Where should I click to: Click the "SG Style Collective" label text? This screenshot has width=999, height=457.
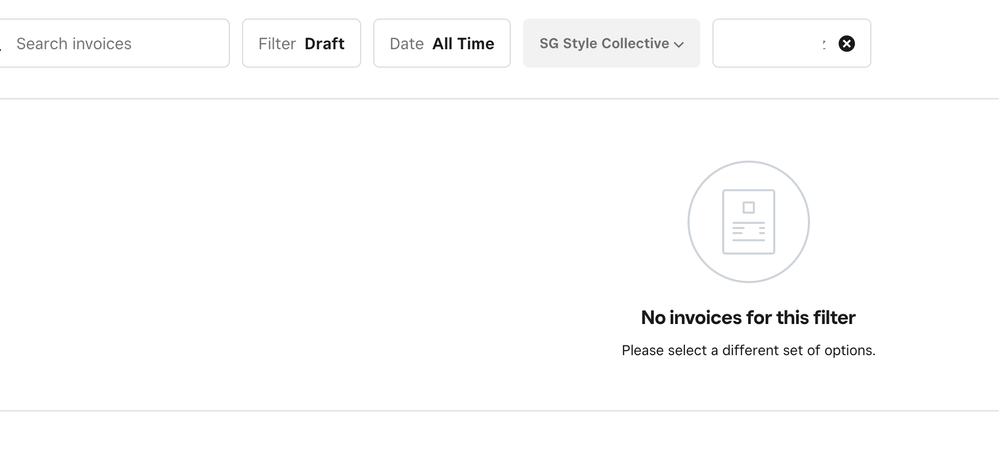(604, 44)
